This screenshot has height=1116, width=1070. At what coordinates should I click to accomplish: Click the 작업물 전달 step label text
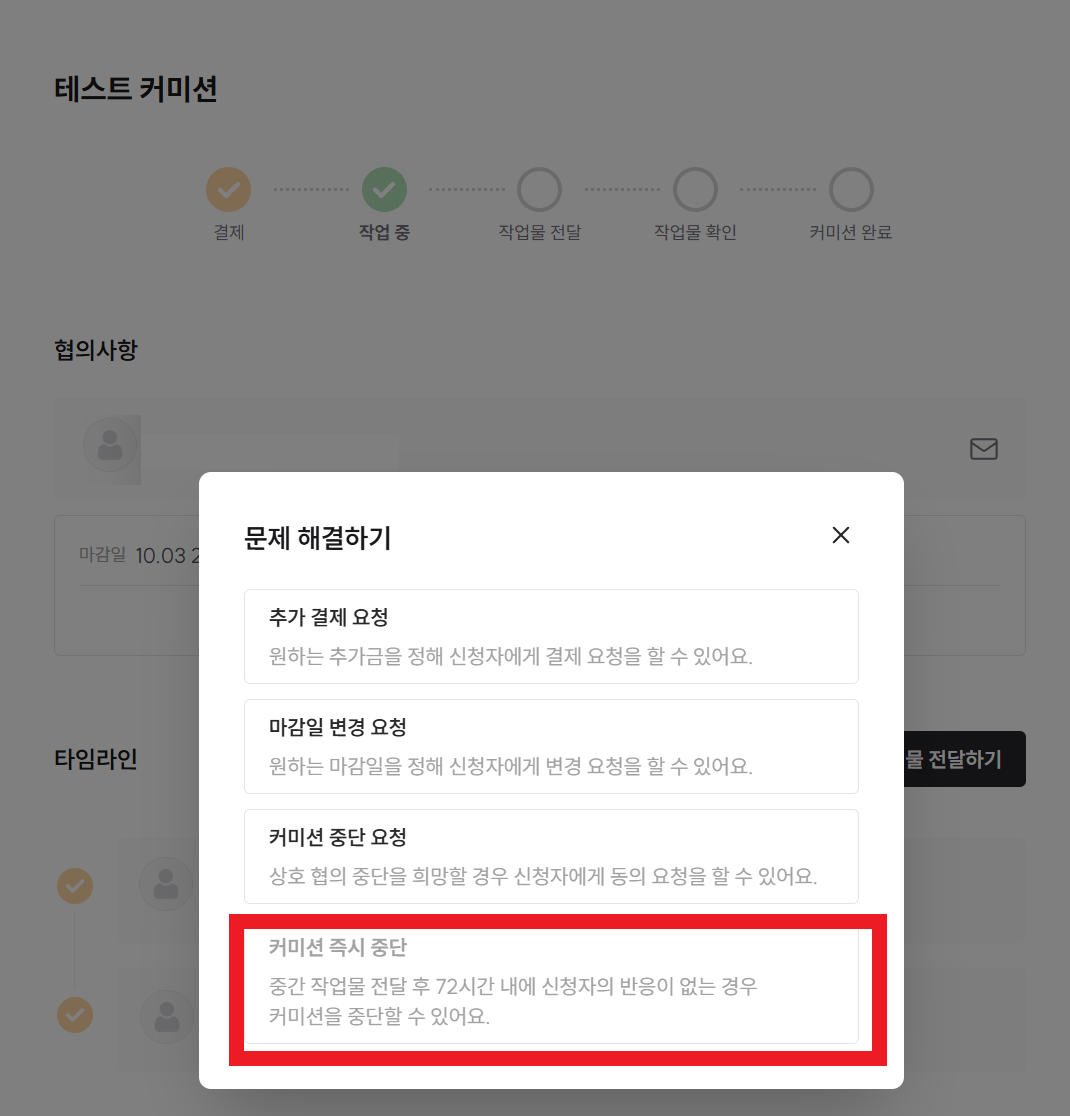tap(539, 233)
